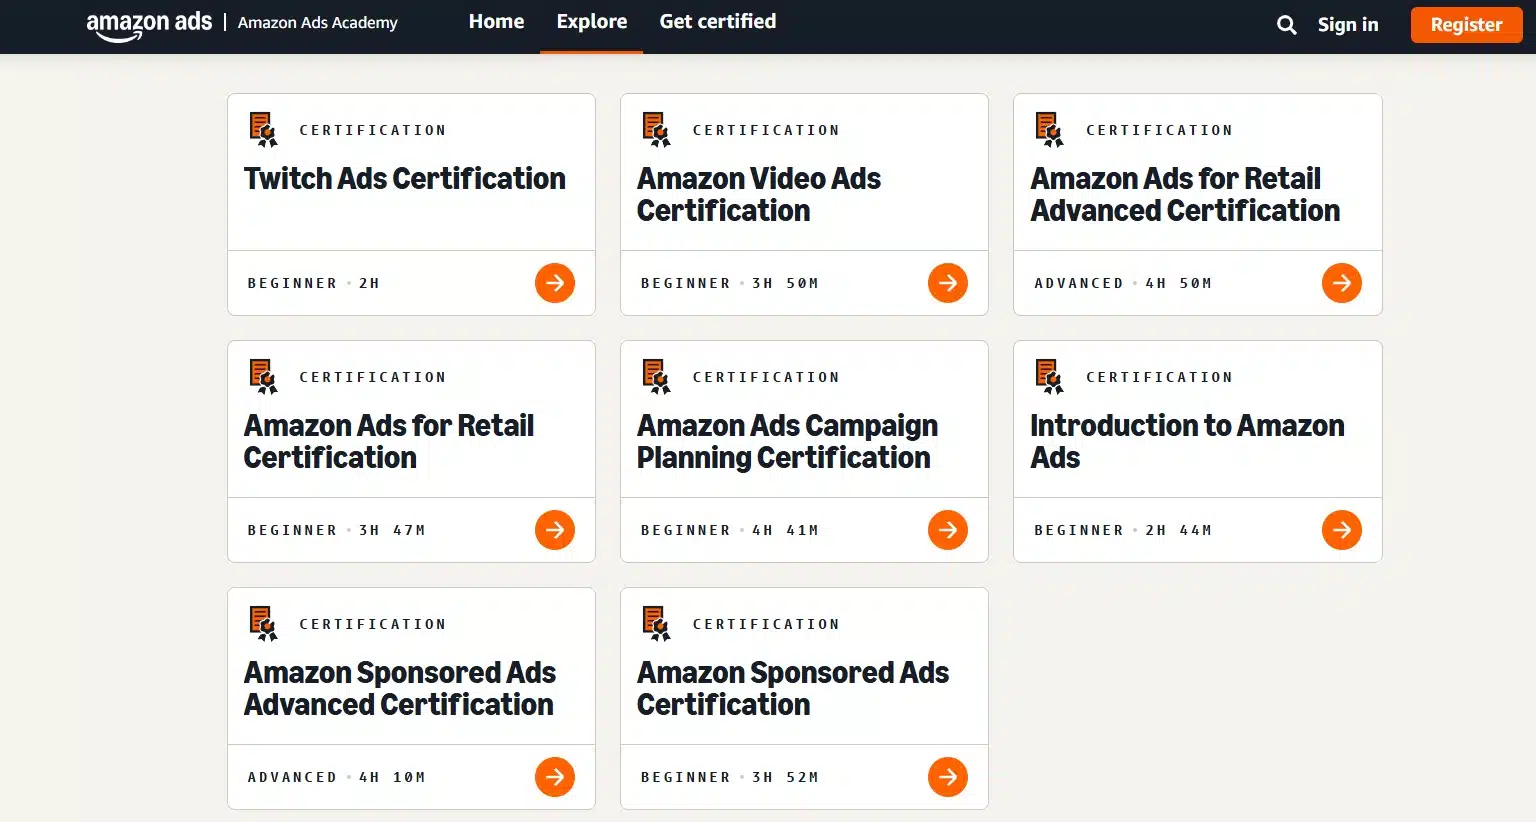Click certificate icon on Amazon Video Ads card
The width and height of the screenshot is (1536, 822).
656,130
